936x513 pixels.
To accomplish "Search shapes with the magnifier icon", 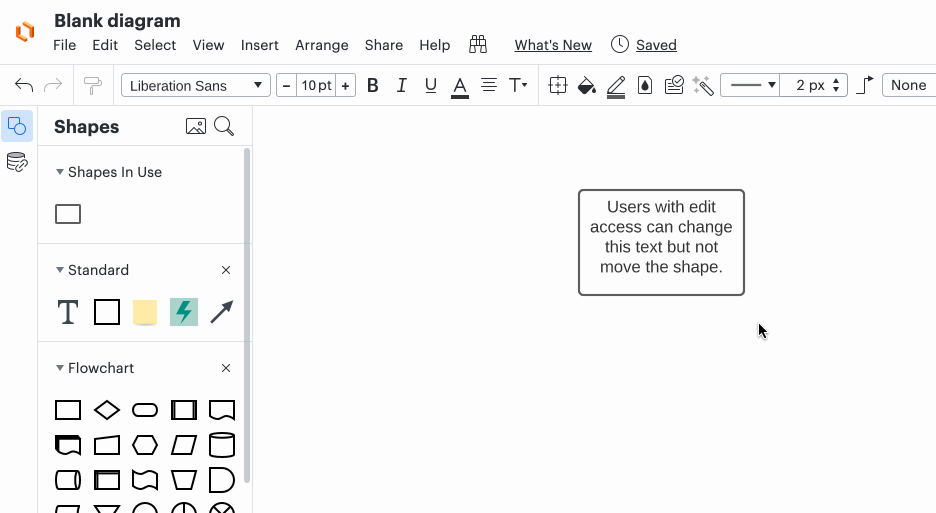I will click(x=224, y=126).
